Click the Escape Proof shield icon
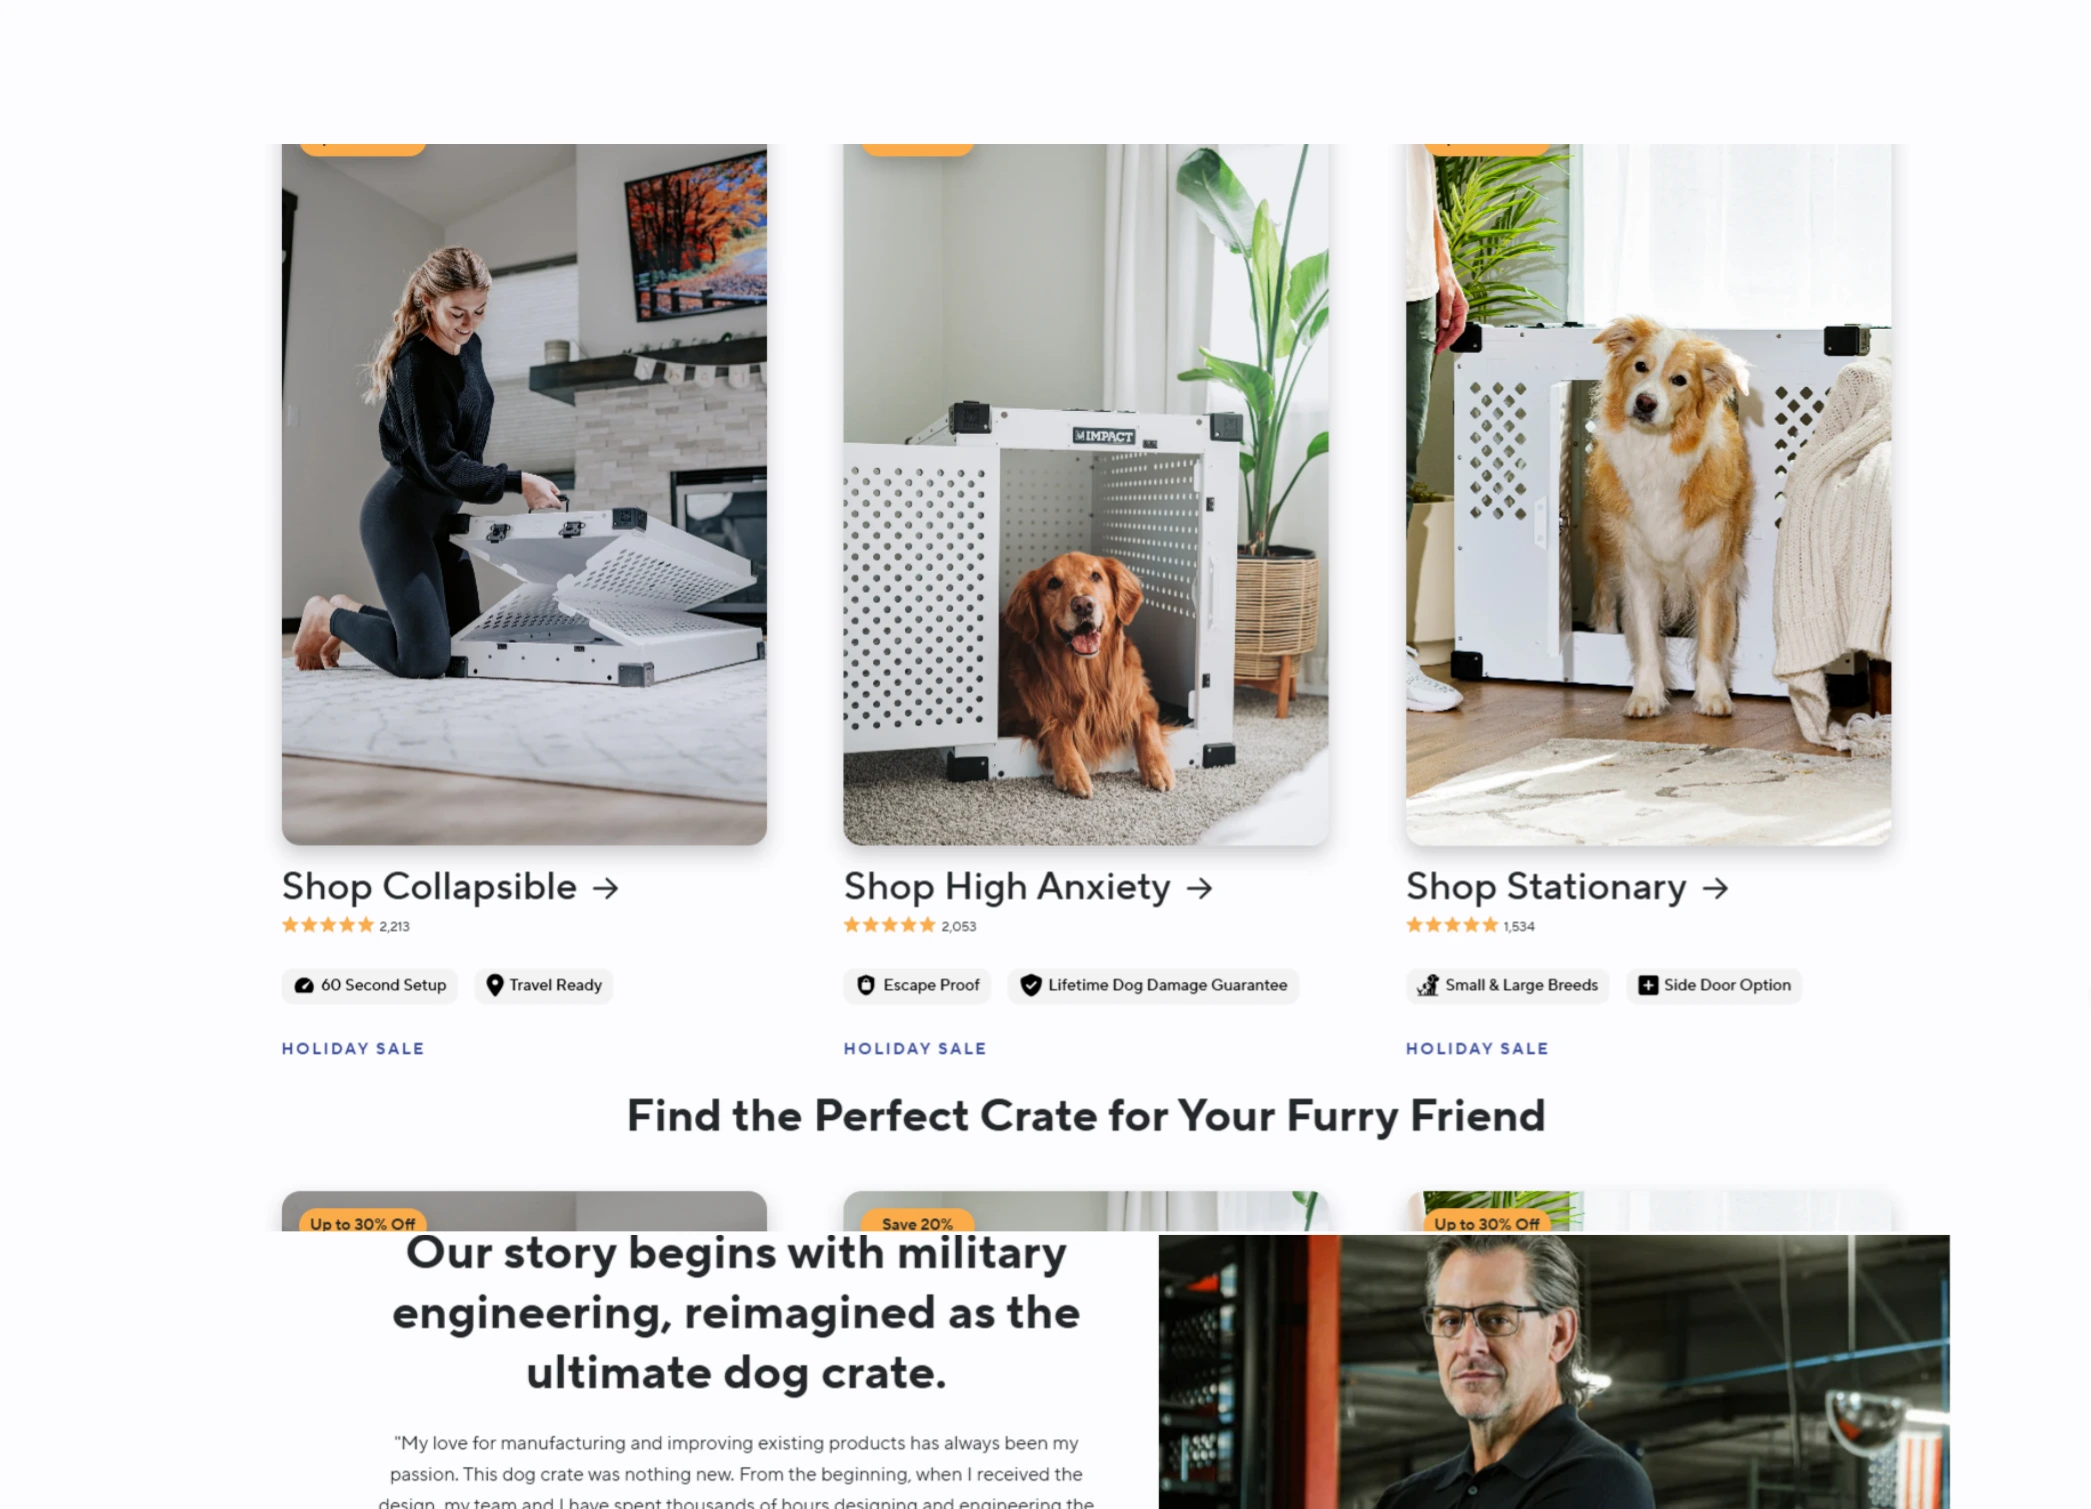This screenshot has width=2091, height=1509. coord(866,985)
